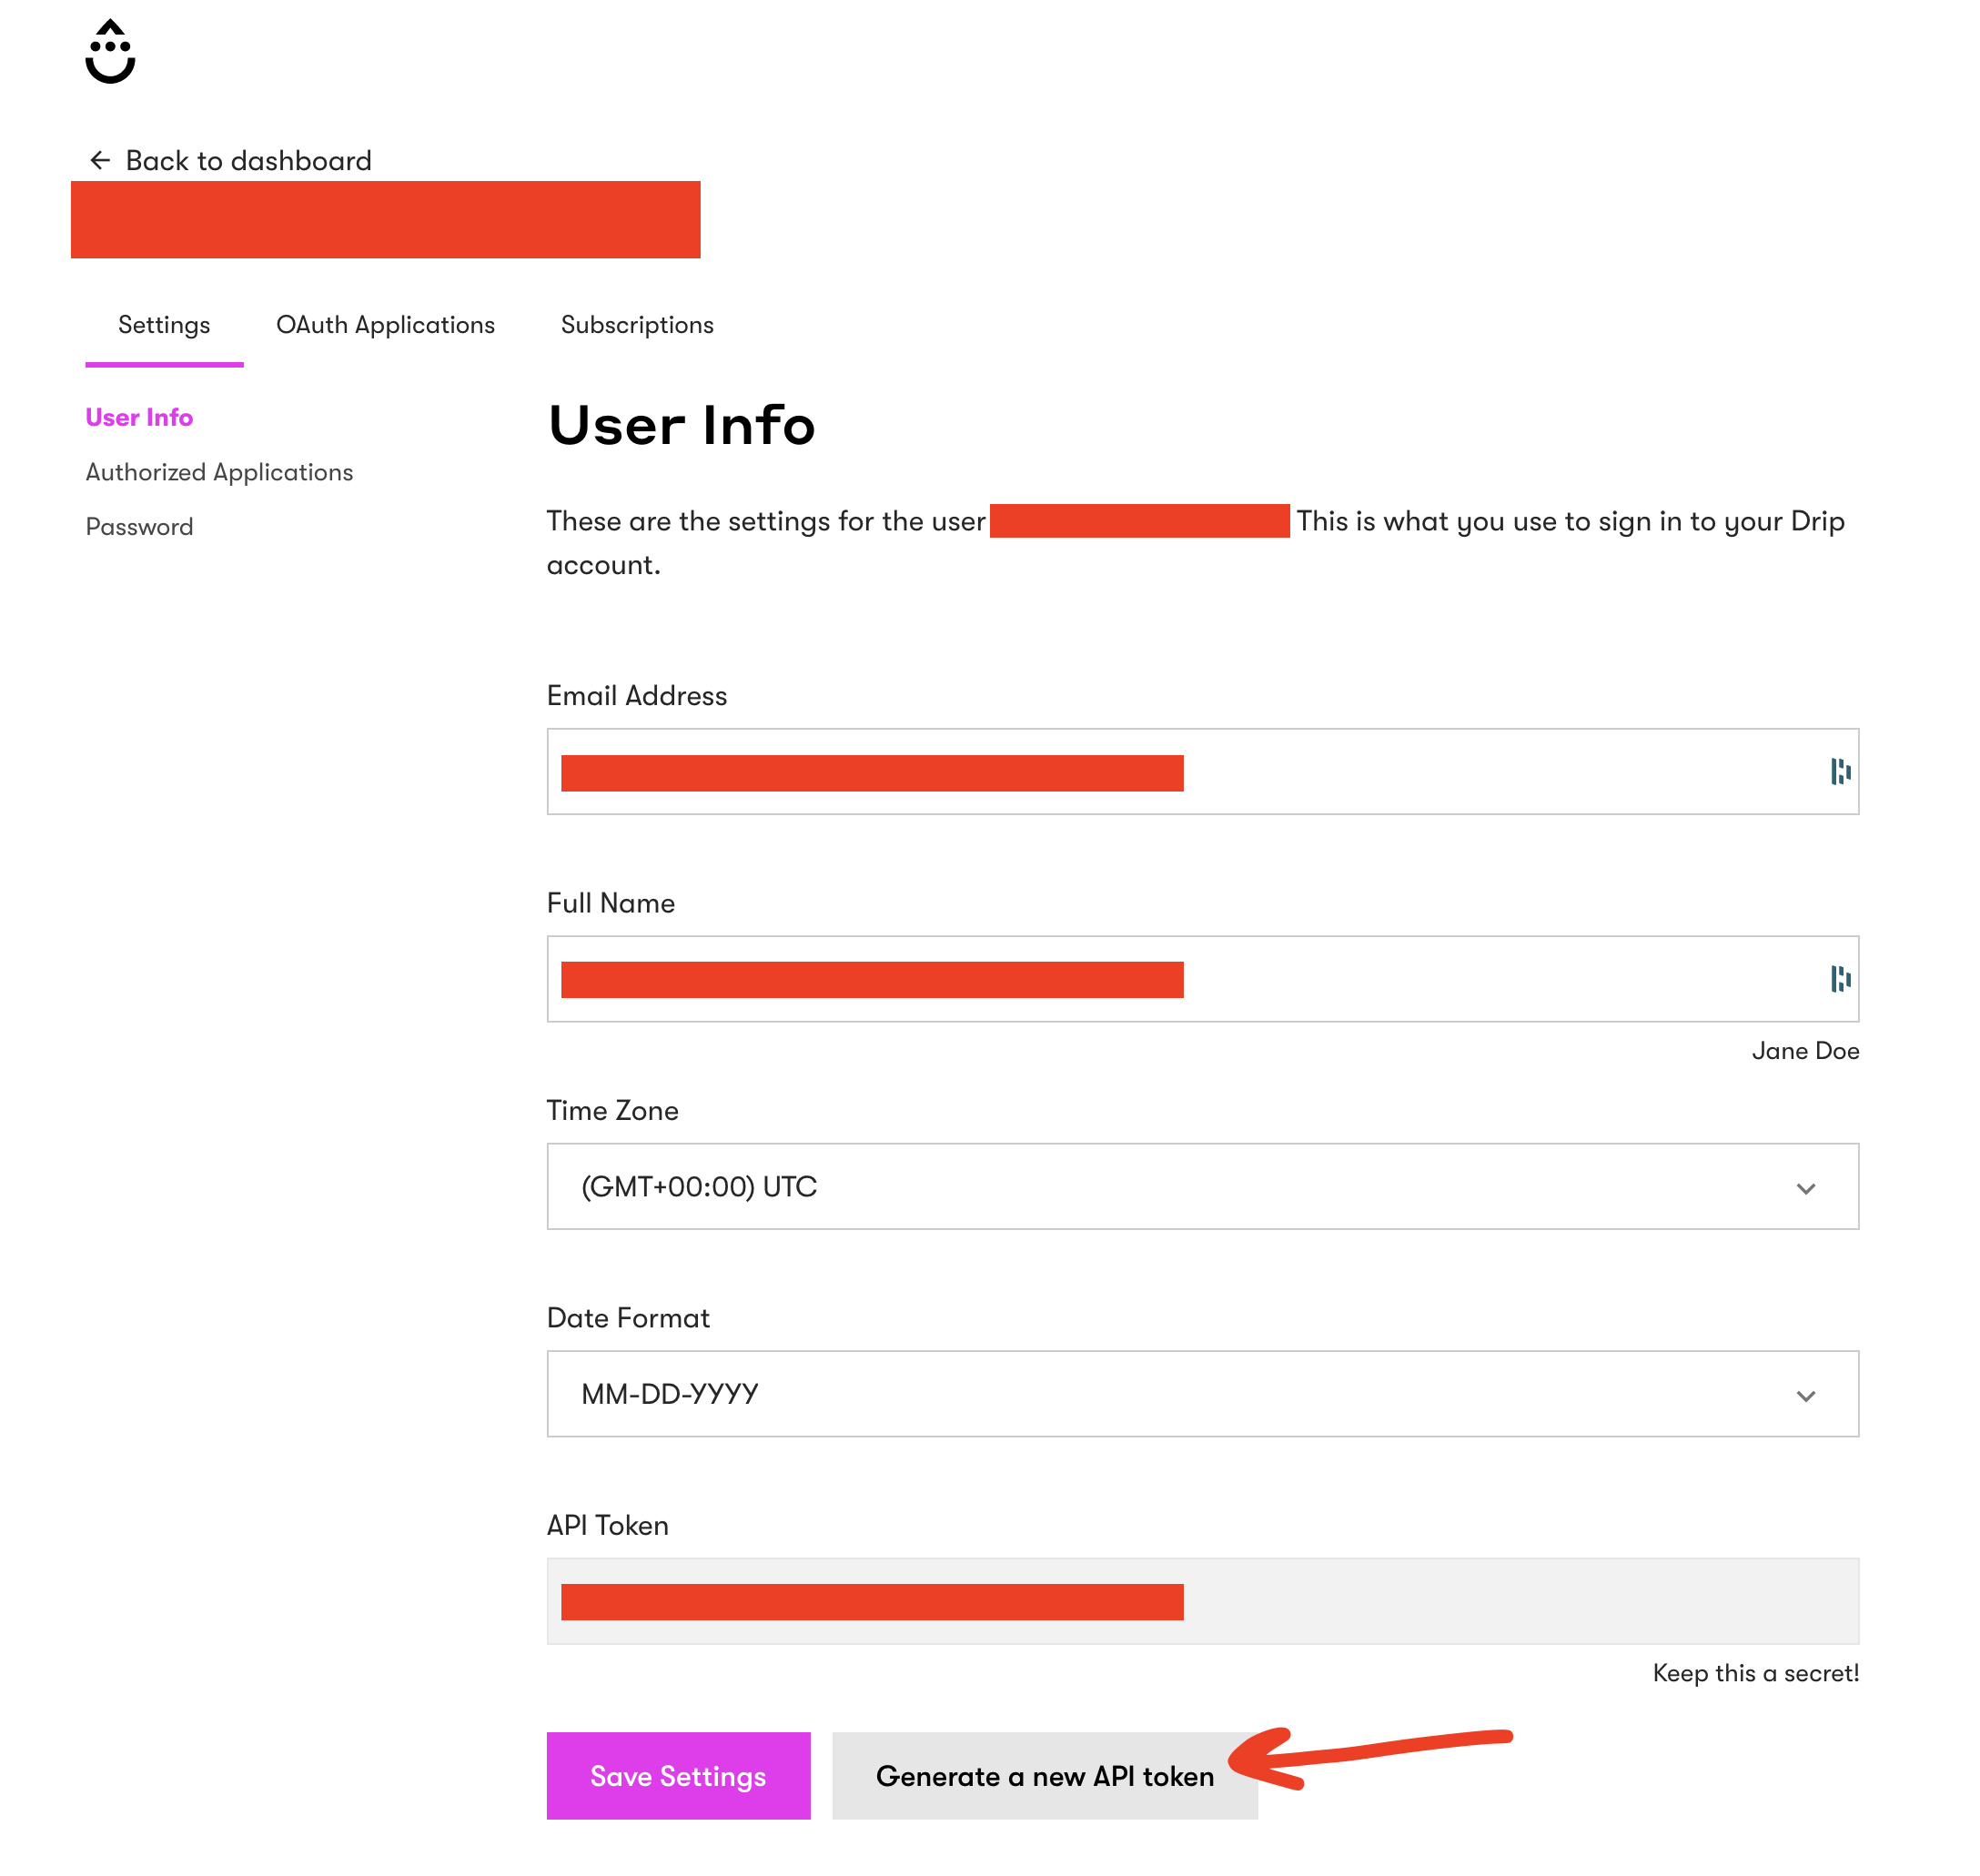Open the Subscriptions tab
1980x1876 pixels.
click(637, 325)
